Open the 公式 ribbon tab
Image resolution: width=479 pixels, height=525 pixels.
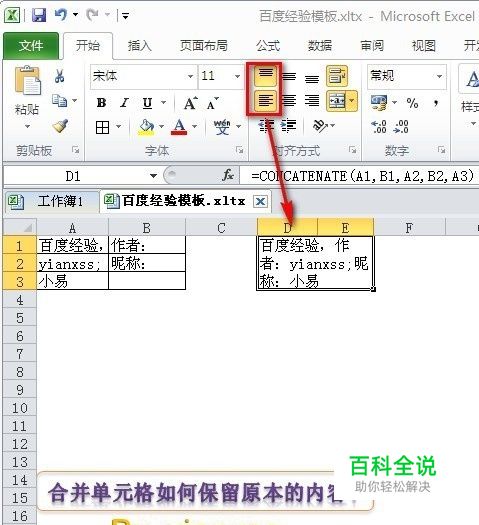point(268,46)
